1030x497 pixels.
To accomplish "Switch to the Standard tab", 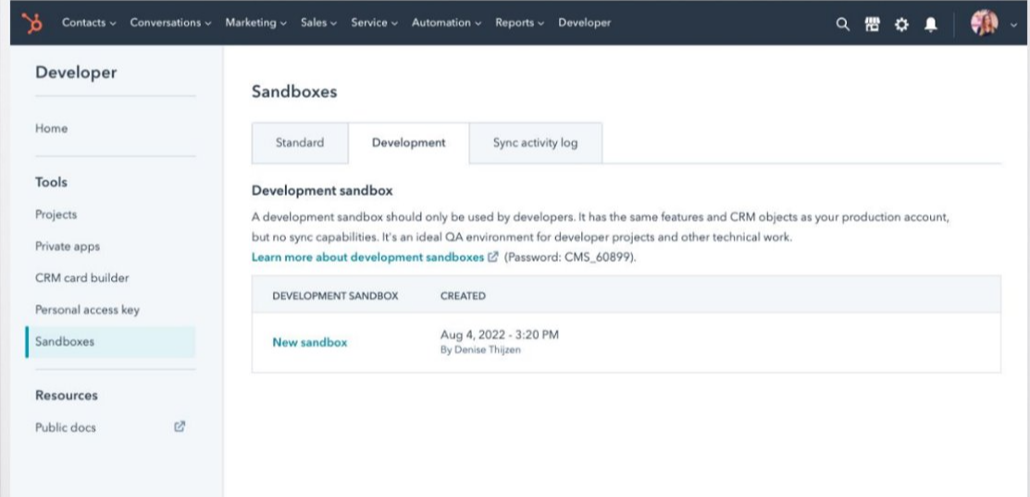I will point(300,142).
